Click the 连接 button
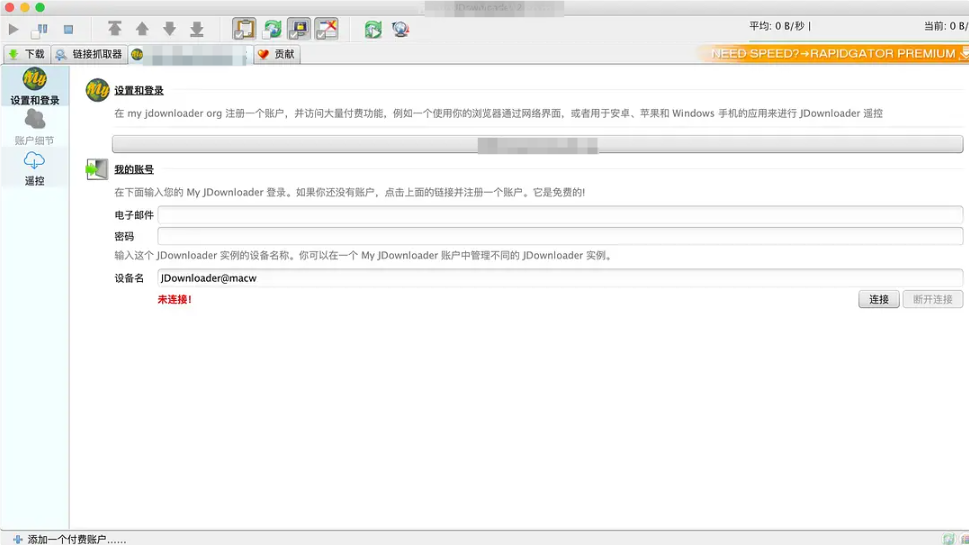The width and height of the screenshot is (969, 545). click(x=879, y=299)
